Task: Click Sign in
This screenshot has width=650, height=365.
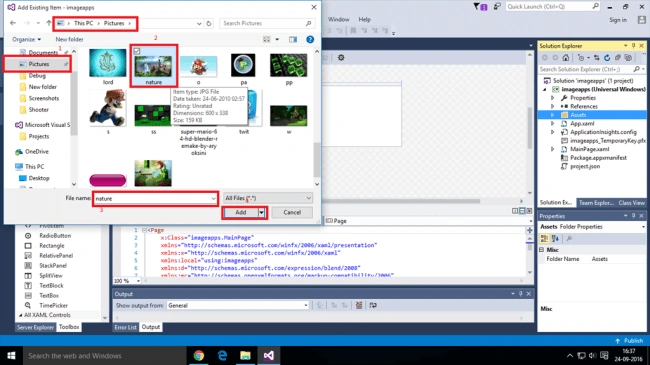Action: [x=618, y=19]
